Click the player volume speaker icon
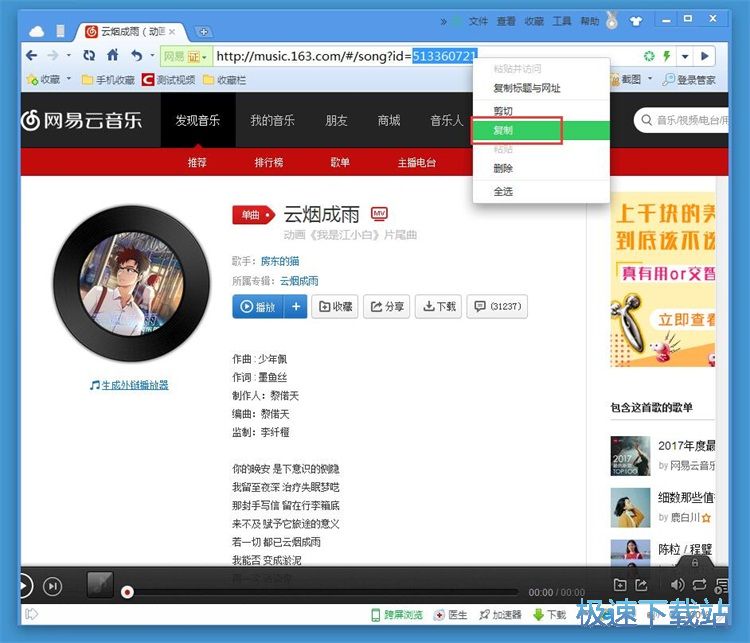The image size is (750, 643). [677, 585]
